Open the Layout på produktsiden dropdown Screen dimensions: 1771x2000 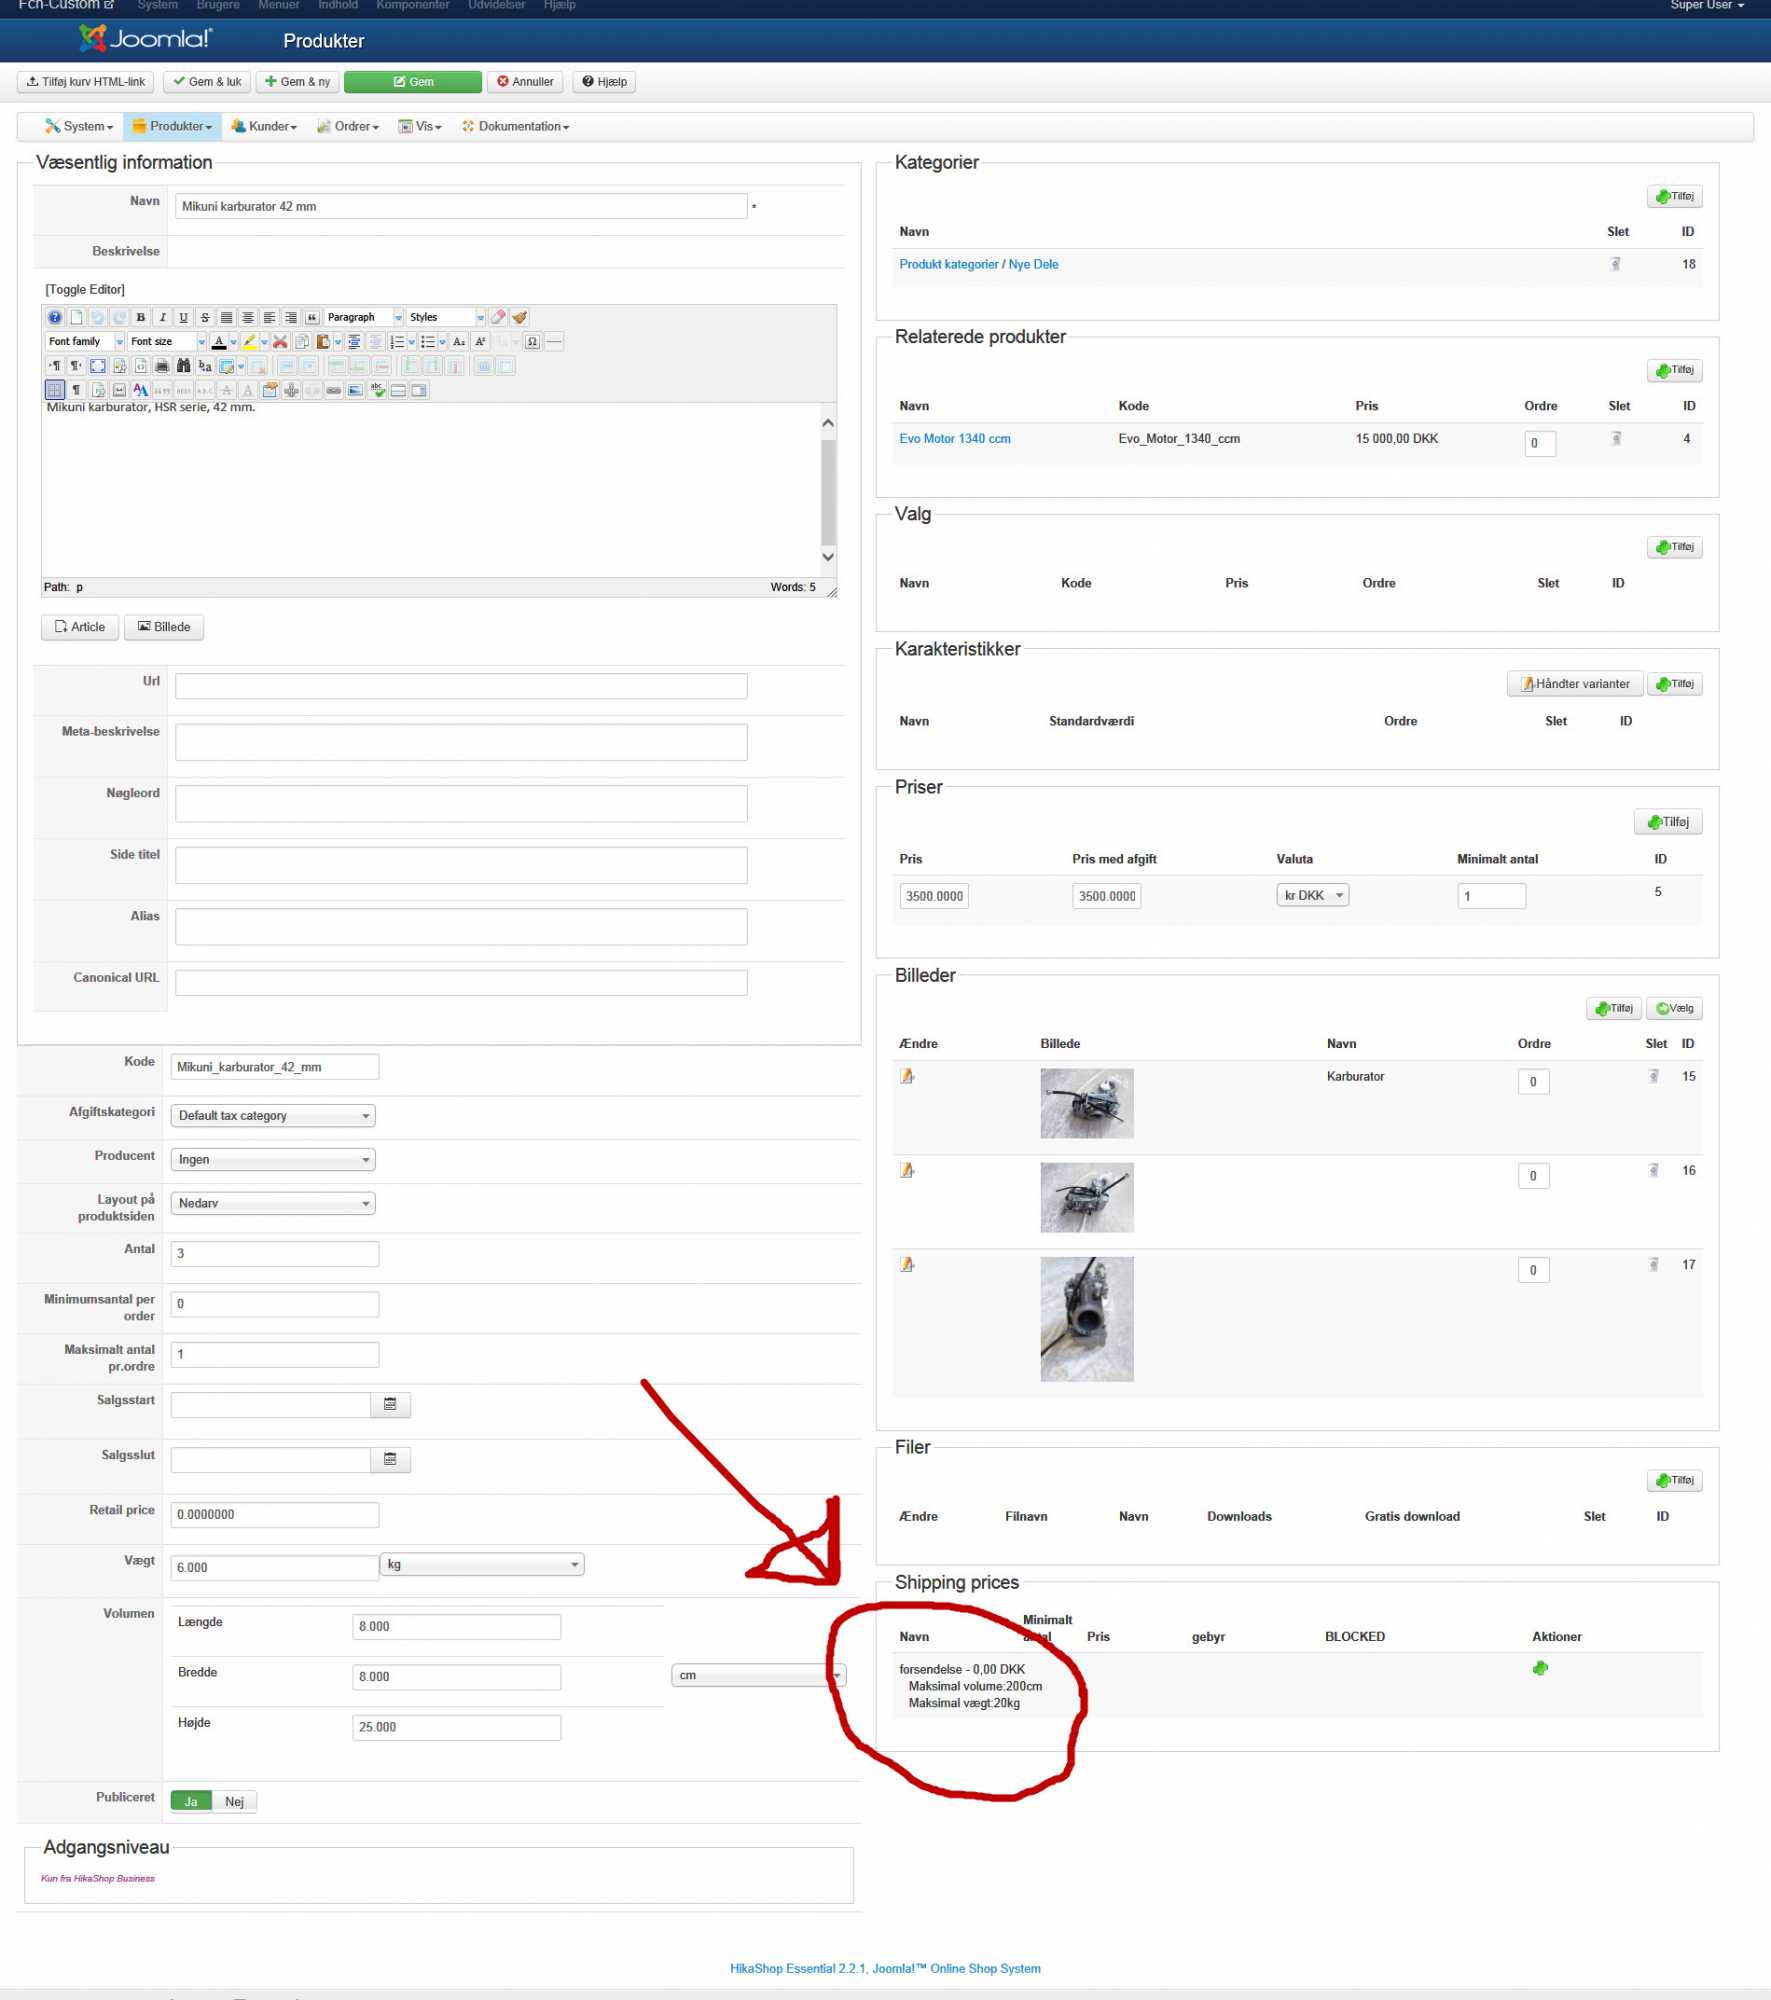coord(273,1203)
